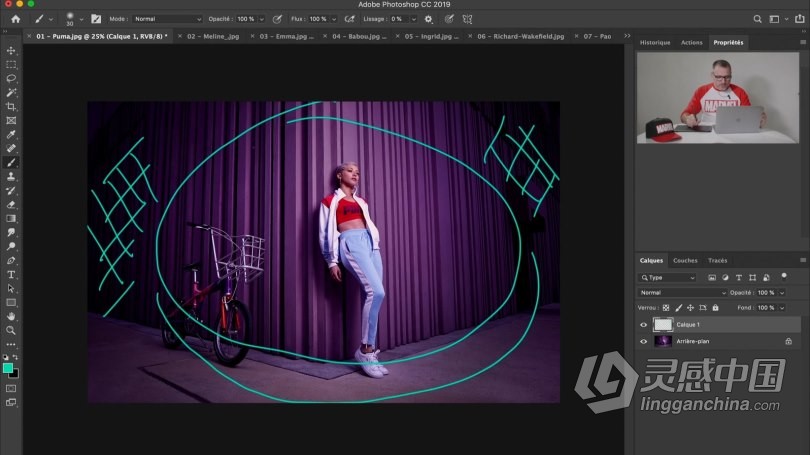The width and height of the screenshot is (810, 455).
Task: Click the Calque 1 layer thumbnail
Action: click(663, 324)
